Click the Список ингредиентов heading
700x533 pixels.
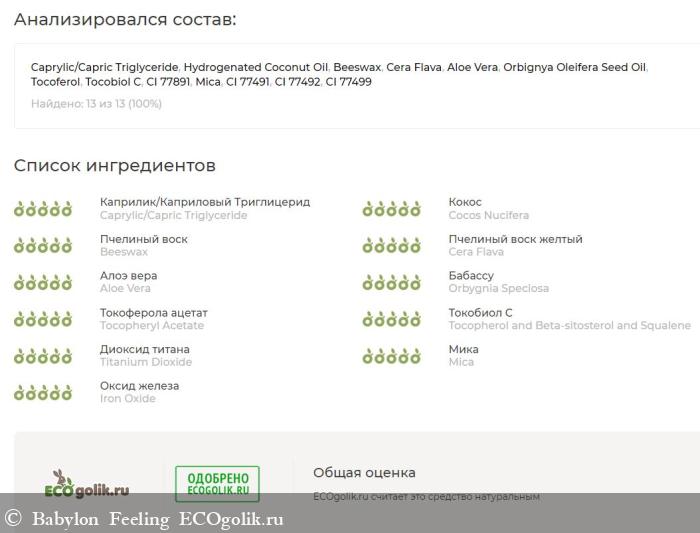tap(114, 166)
